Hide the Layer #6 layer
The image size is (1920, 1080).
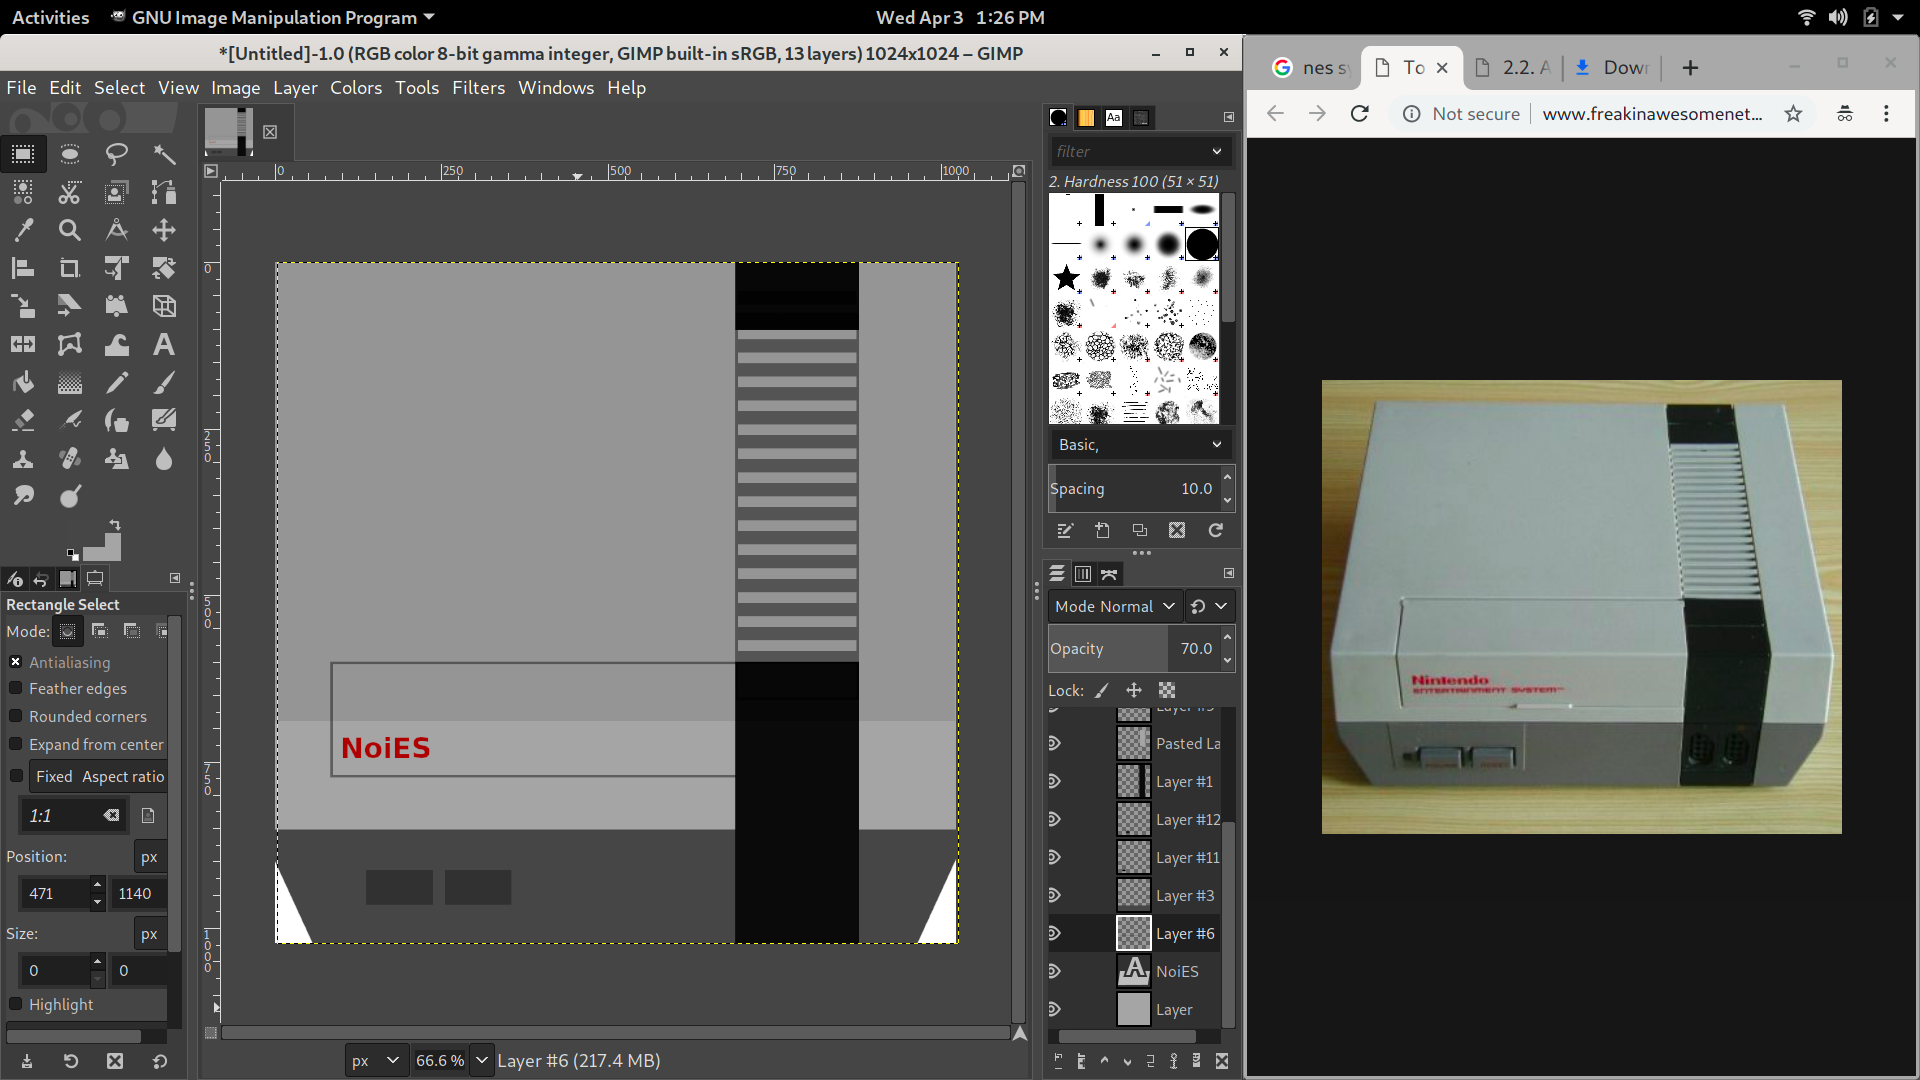1054,933
